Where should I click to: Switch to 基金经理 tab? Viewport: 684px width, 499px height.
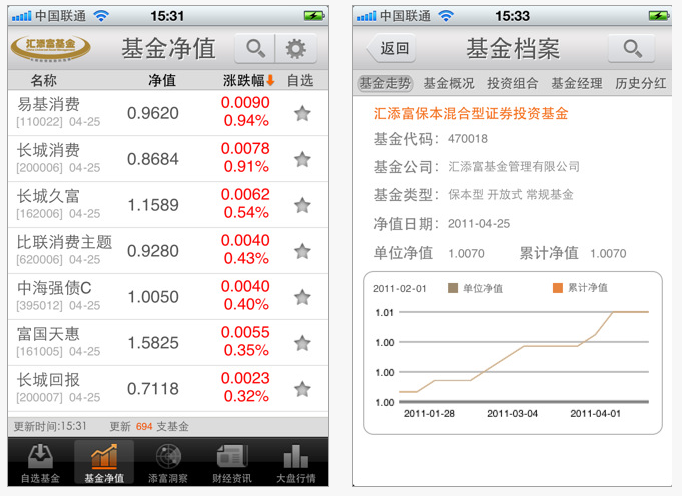click(x=577, y=83)
